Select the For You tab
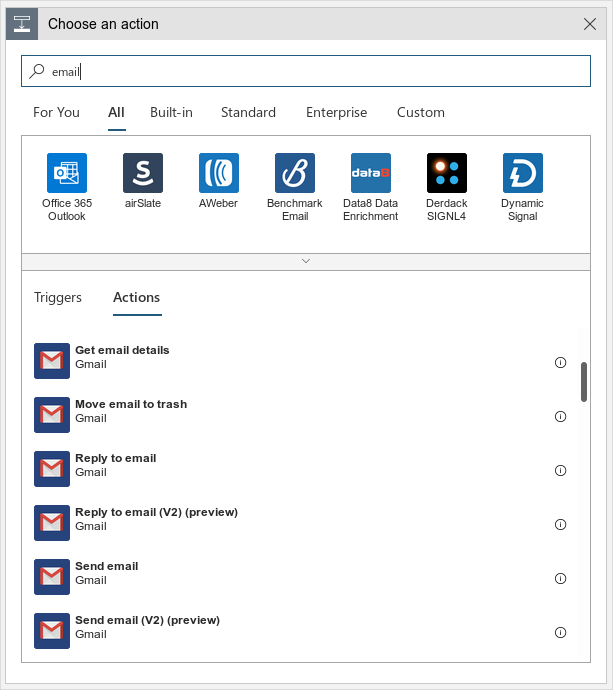 click(56, 112)
